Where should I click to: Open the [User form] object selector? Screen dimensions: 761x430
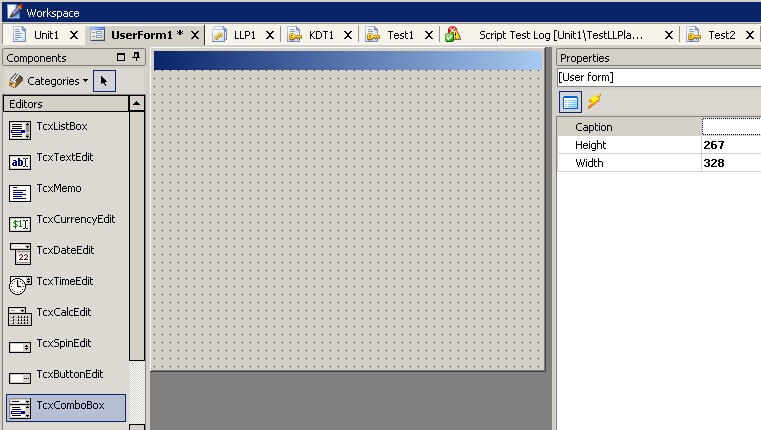pyautogui.click(x=658, y=77)
